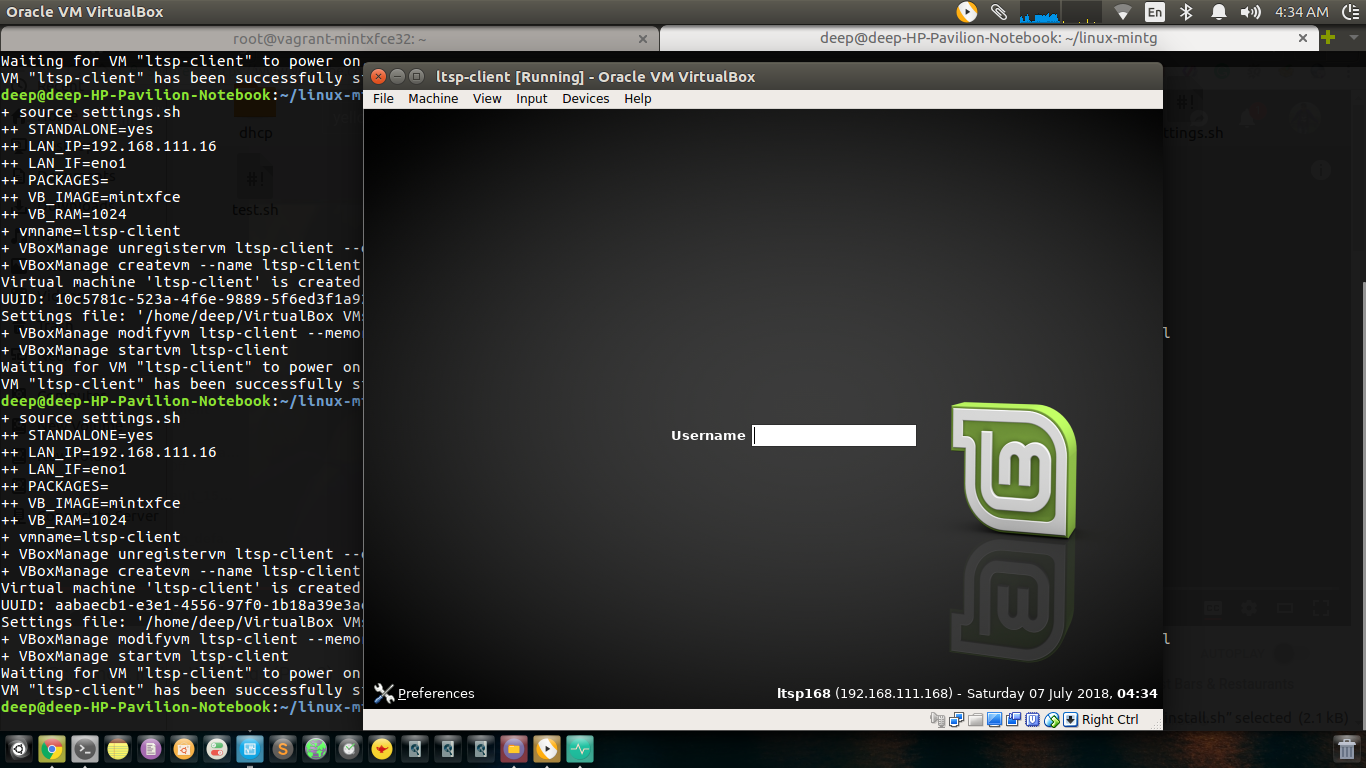Click the display settings status icon
Image resolution: width=1366 pixels, height=768 pixels.
(x=994, y=719)
